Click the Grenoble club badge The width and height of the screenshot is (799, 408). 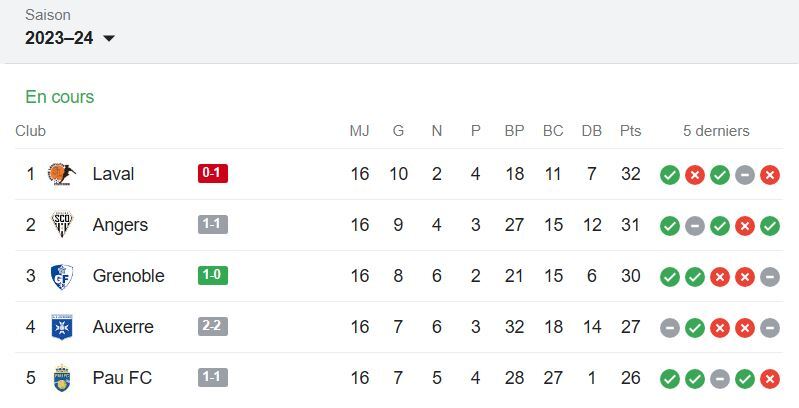[x=62, y=276]
